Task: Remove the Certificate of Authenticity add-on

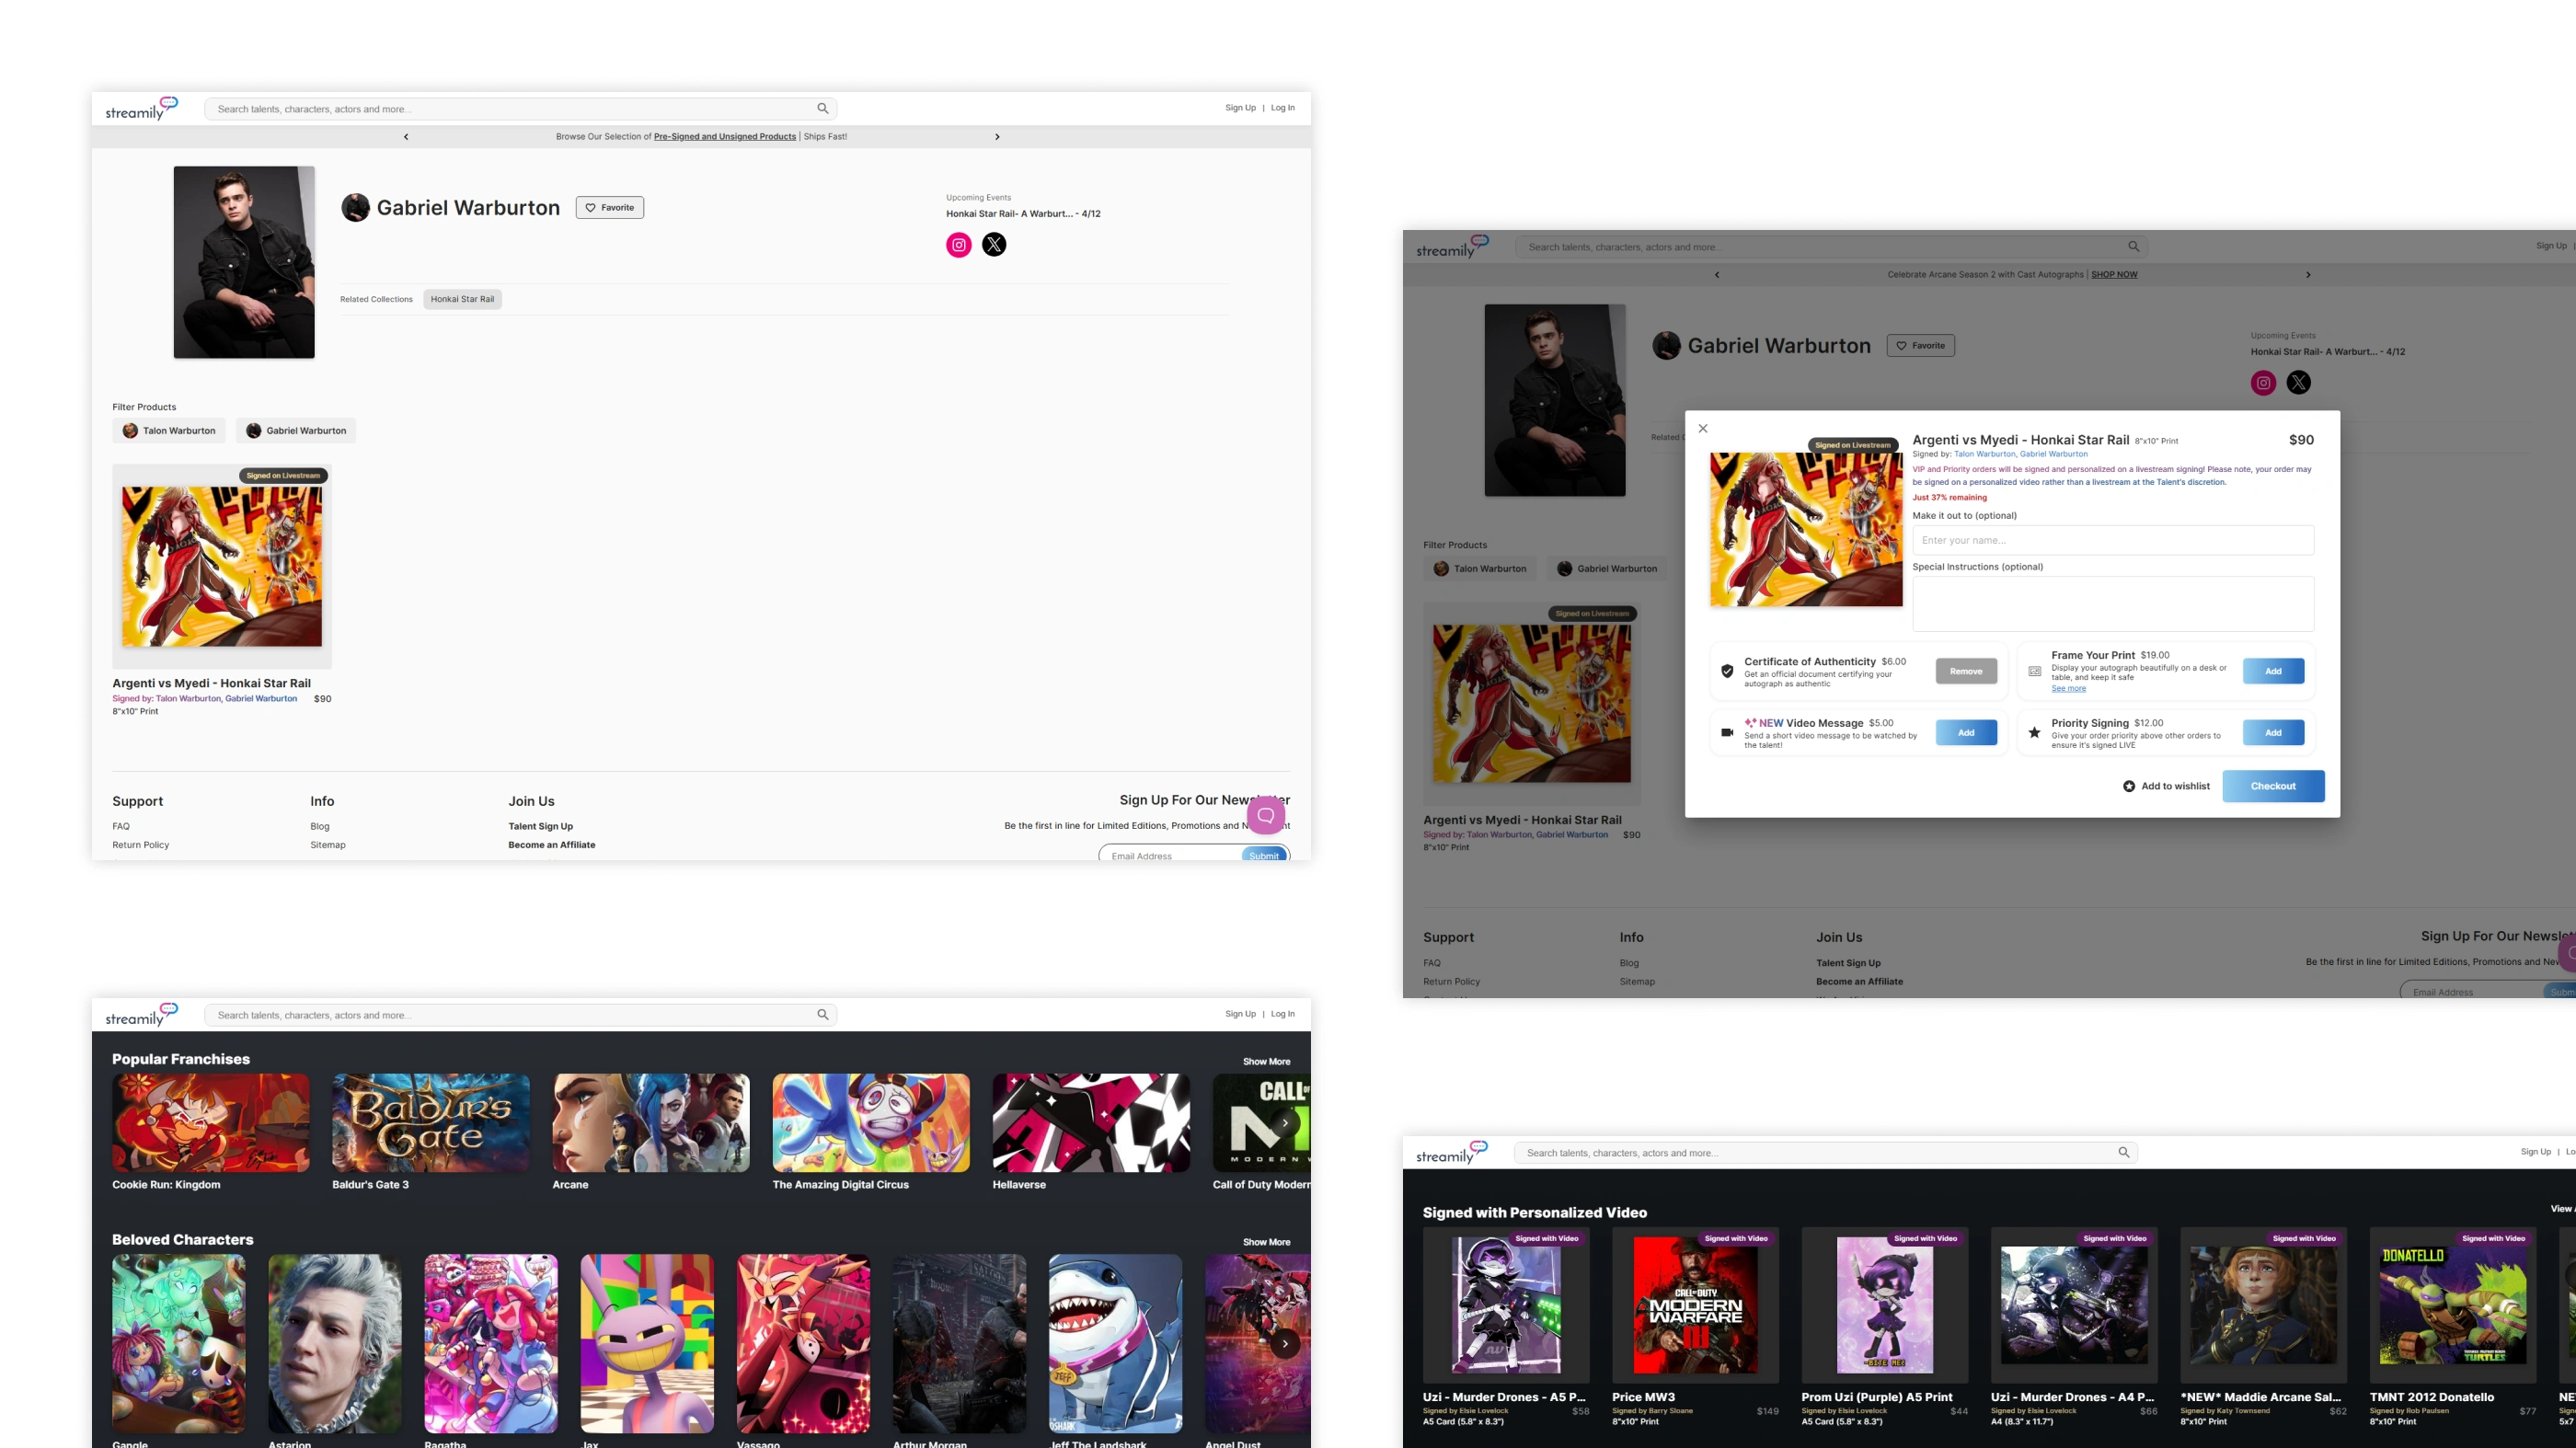Action: click(1966, 671)
